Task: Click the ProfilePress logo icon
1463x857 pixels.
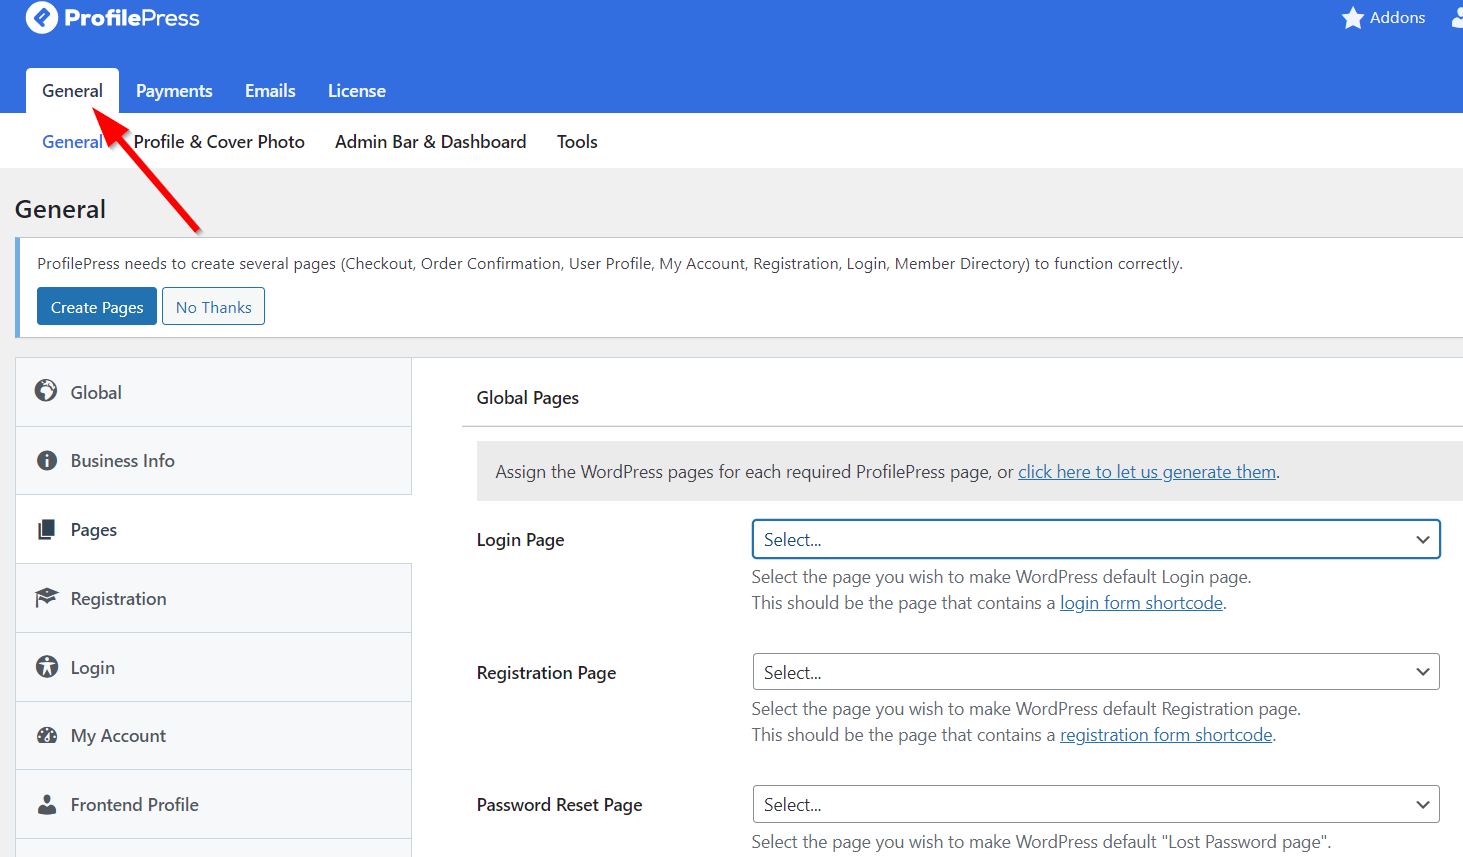Action: (x=42, y=18)
